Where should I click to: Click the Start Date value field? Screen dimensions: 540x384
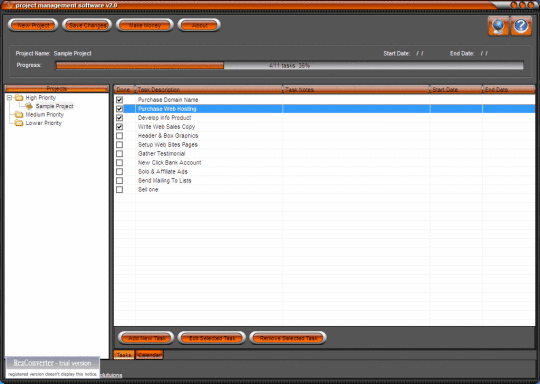(x=419, y=53)
